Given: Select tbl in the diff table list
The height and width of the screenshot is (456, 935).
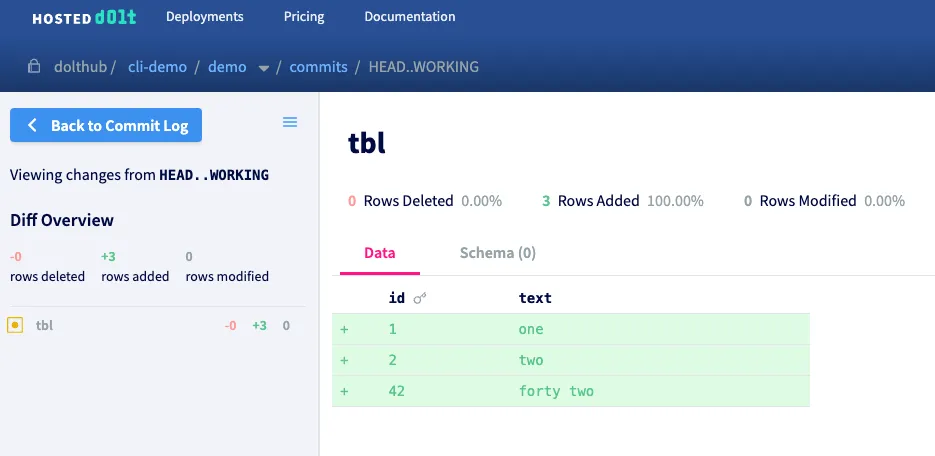Looking at the screenshot, I should pos(44,325).
